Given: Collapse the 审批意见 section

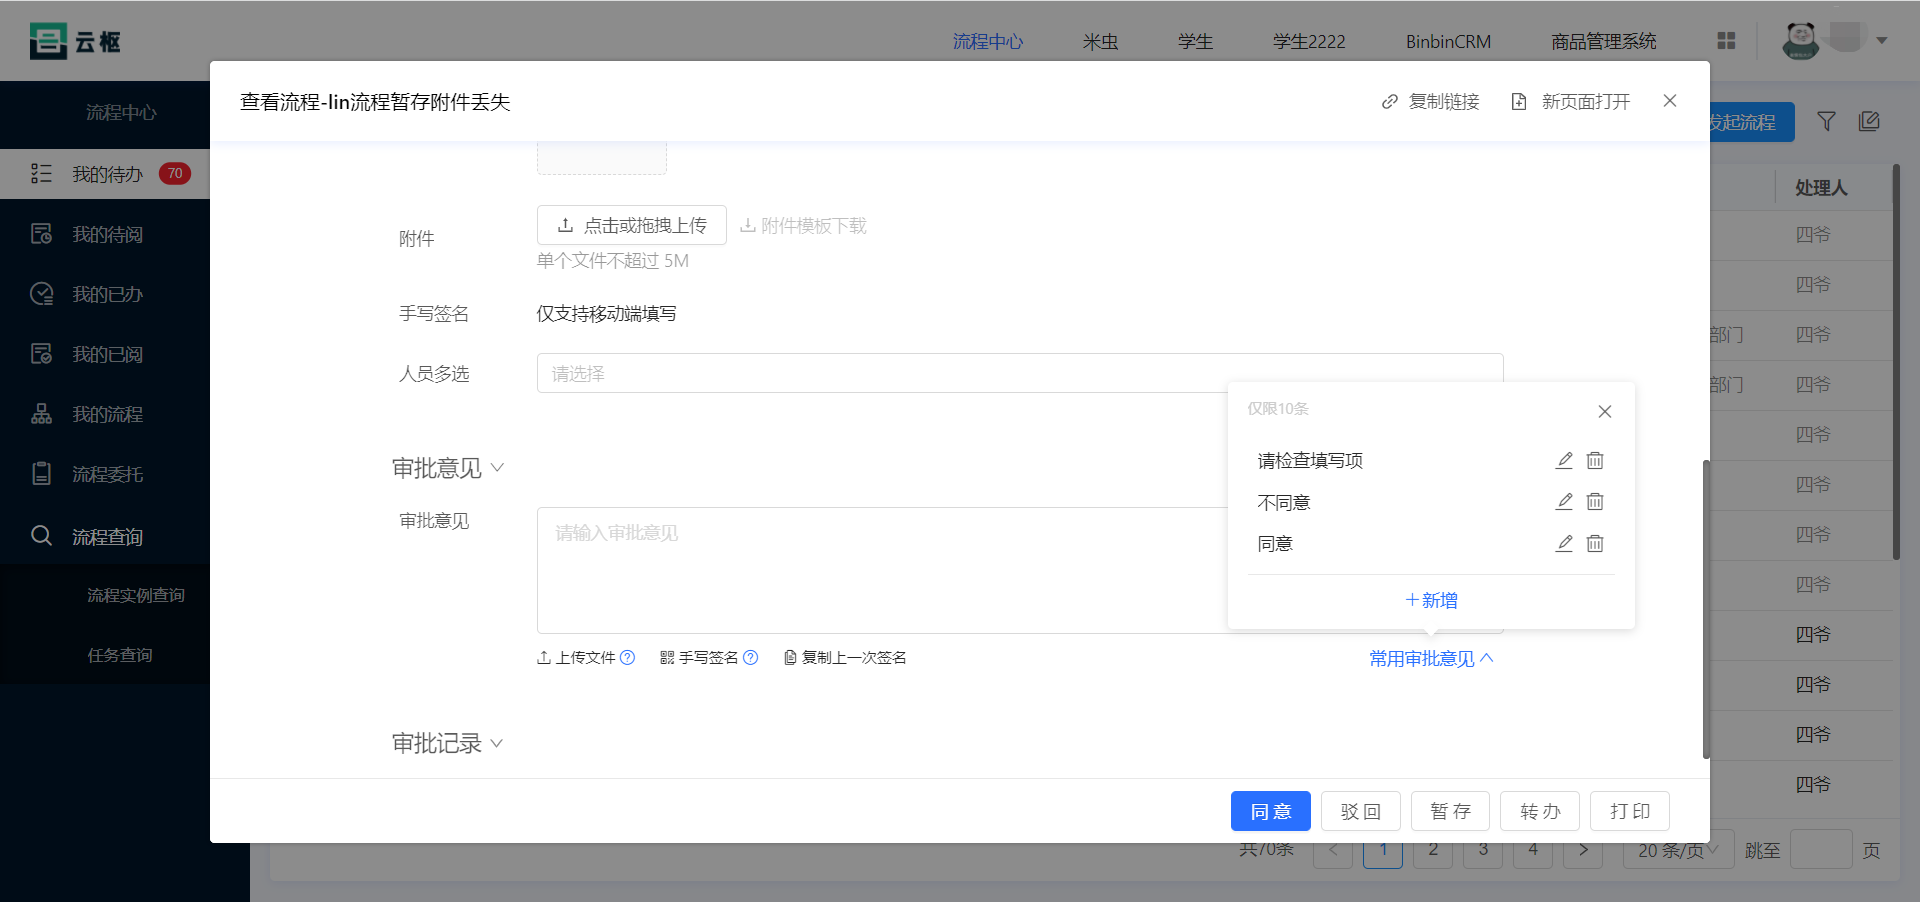Looking at the screenshot, I should point(447,468).
